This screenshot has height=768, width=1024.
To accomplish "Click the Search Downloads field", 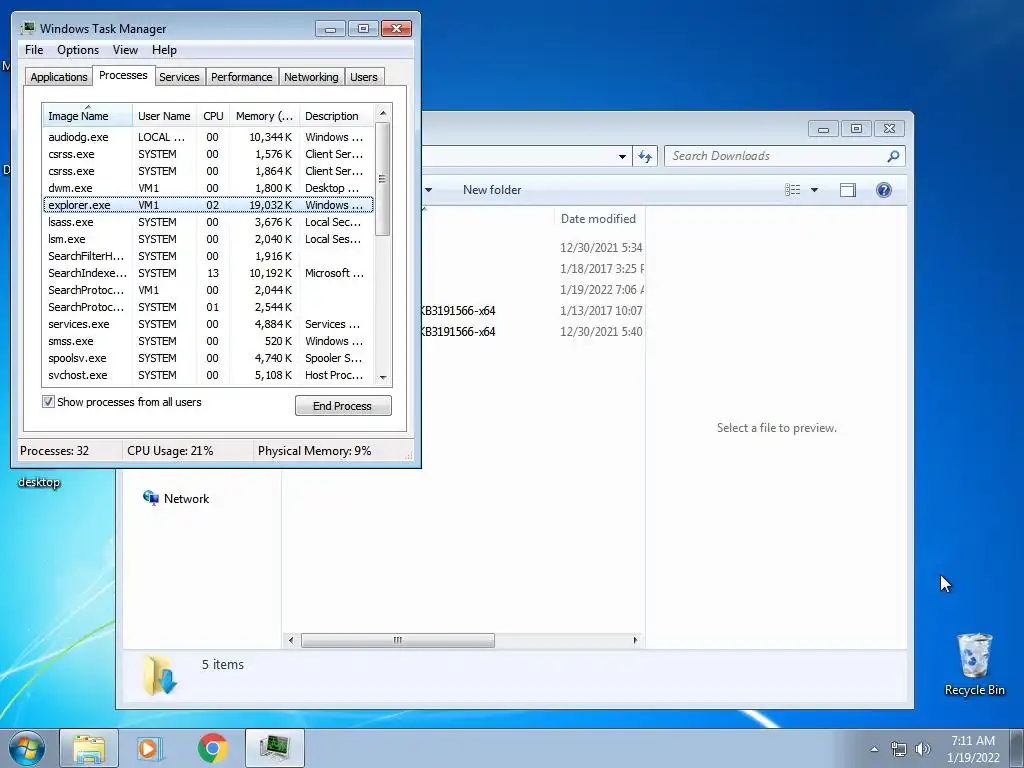I will tap(784, 156).
